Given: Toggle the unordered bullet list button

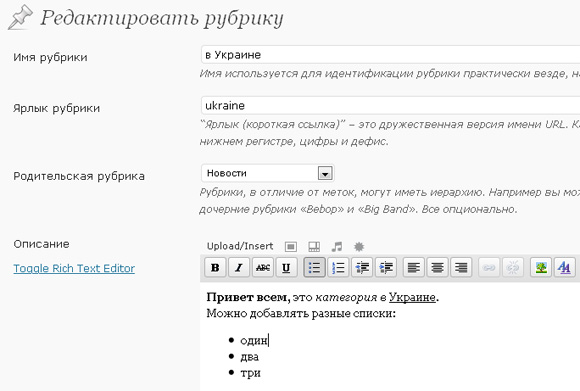Looking at the screenshot, I should pyautogui.click(x=314, y=267).
